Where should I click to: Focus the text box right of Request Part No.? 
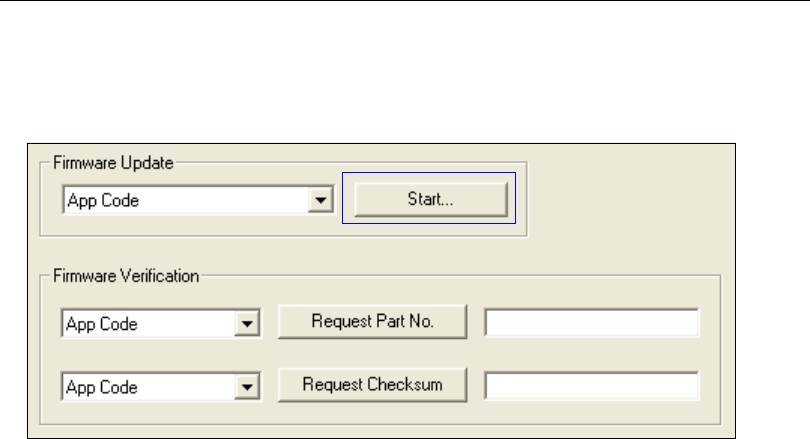tap(591, 323)
